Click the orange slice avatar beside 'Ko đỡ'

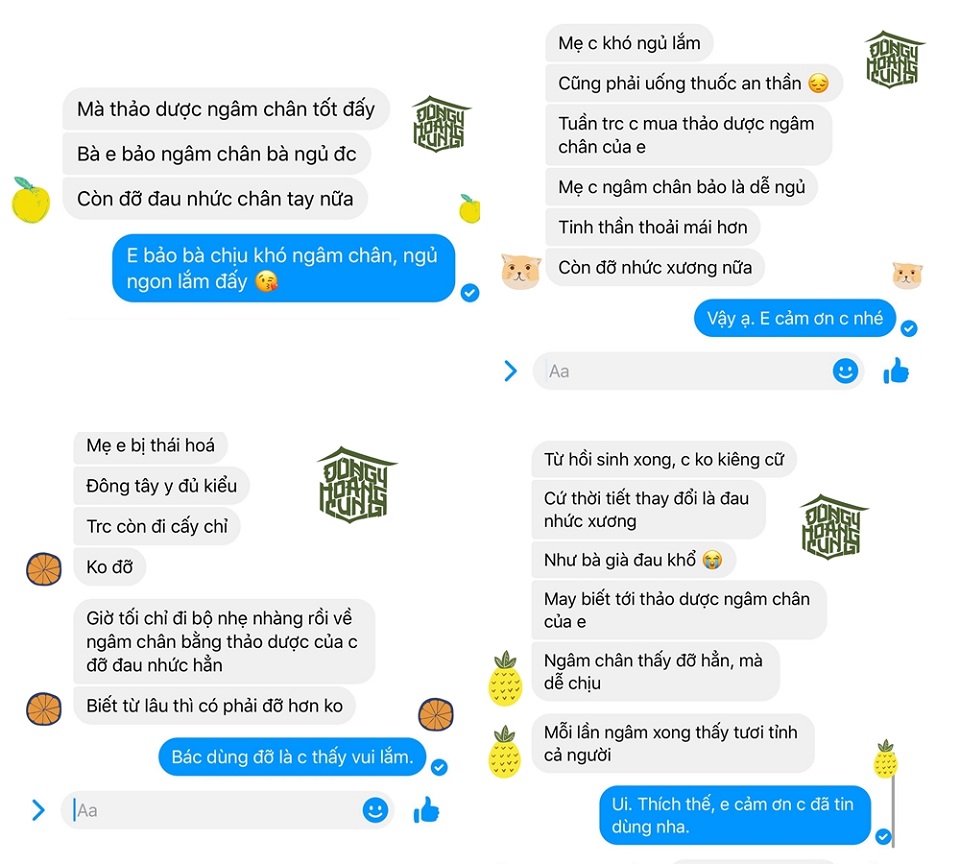(x=43, y=569)
